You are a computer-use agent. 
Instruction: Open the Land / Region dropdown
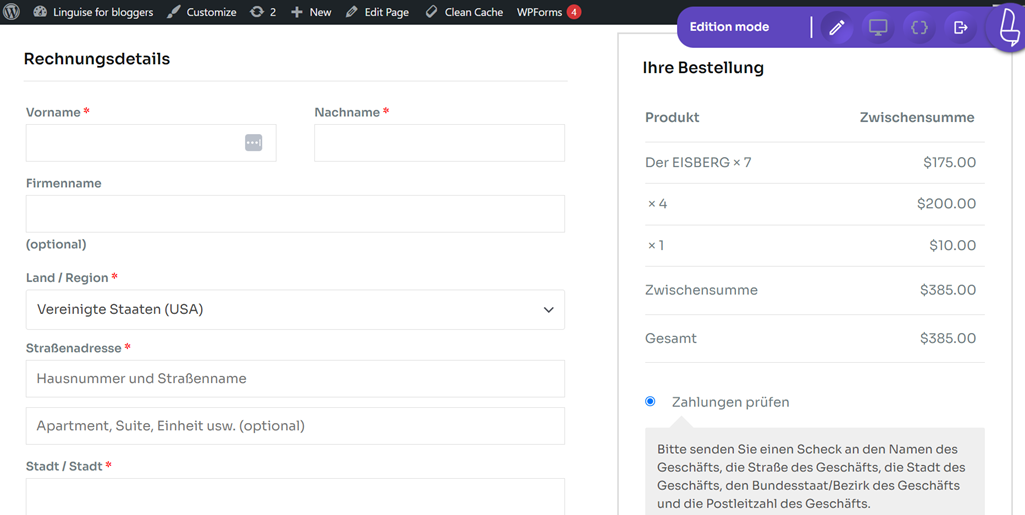295,310
